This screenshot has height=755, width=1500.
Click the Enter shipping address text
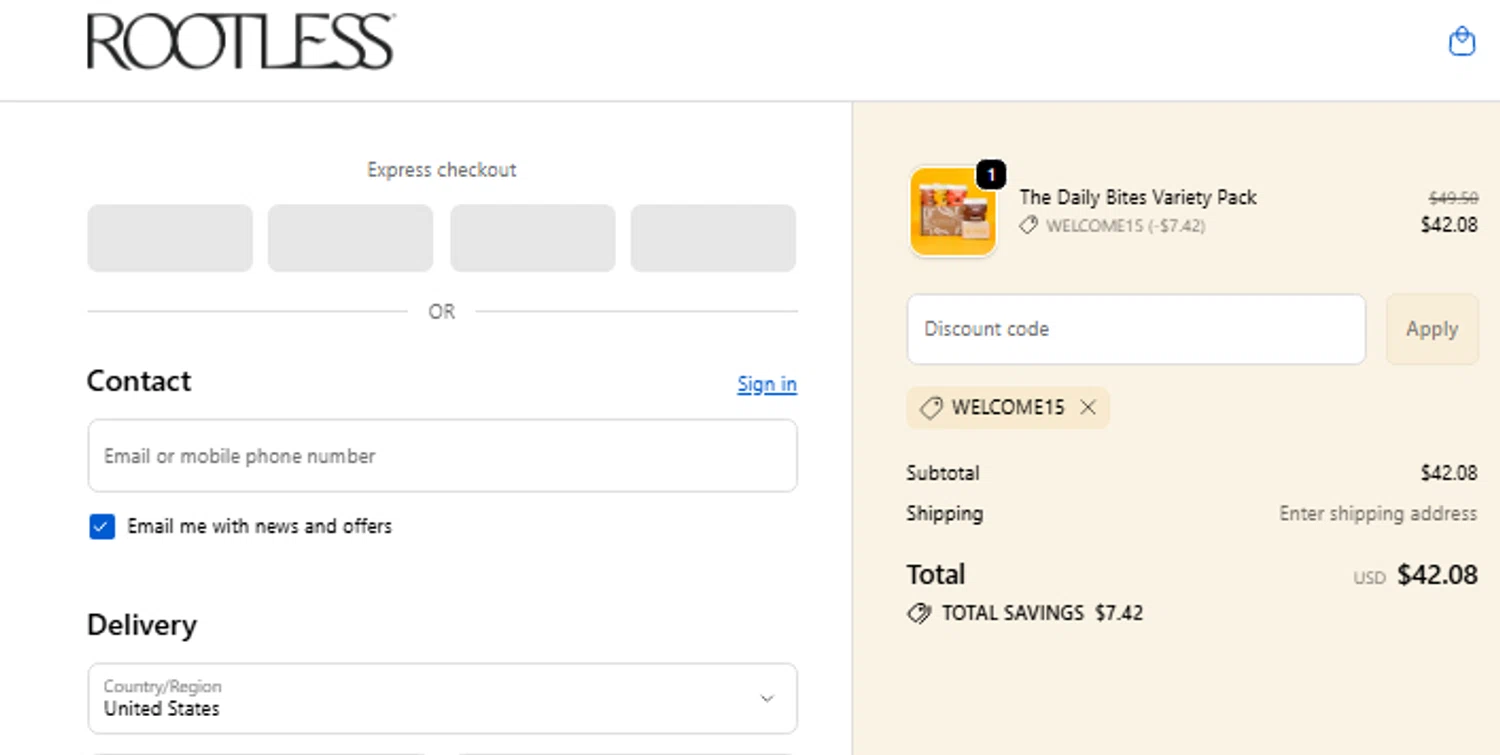1378,513
